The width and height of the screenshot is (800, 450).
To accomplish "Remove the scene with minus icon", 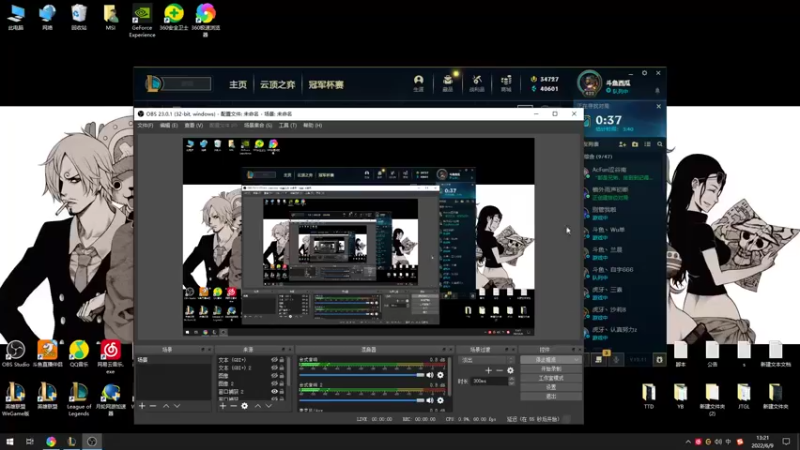I will (x=153, y=406).
